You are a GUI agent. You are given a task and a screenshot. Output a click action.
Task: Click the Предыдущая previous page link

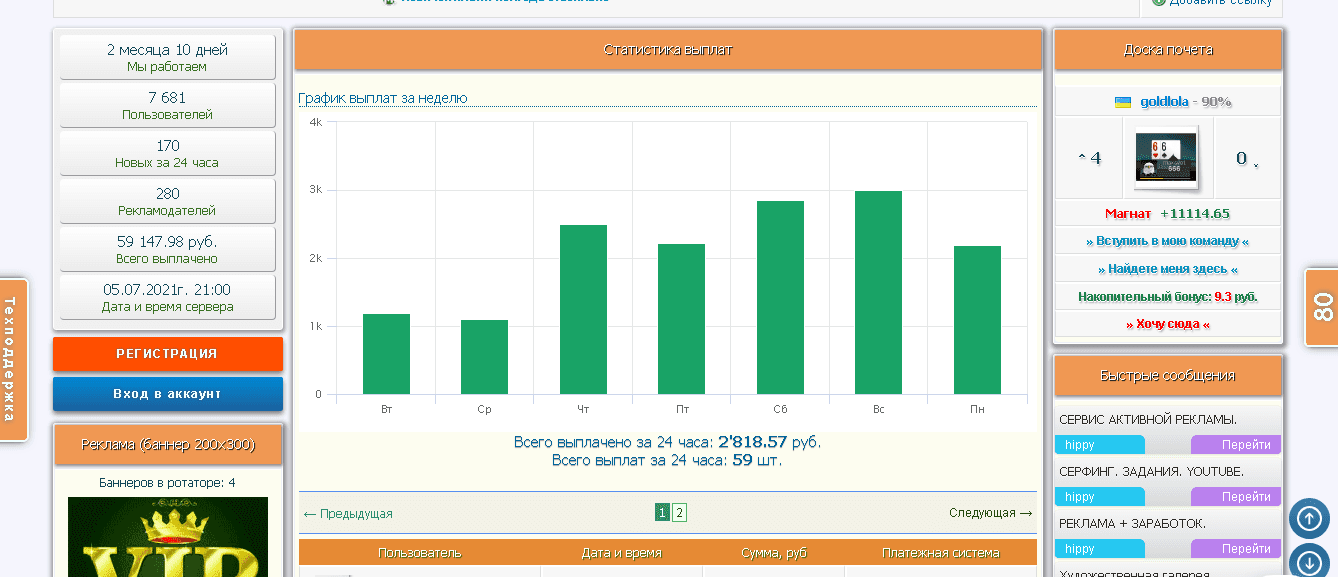coord(348,514)
